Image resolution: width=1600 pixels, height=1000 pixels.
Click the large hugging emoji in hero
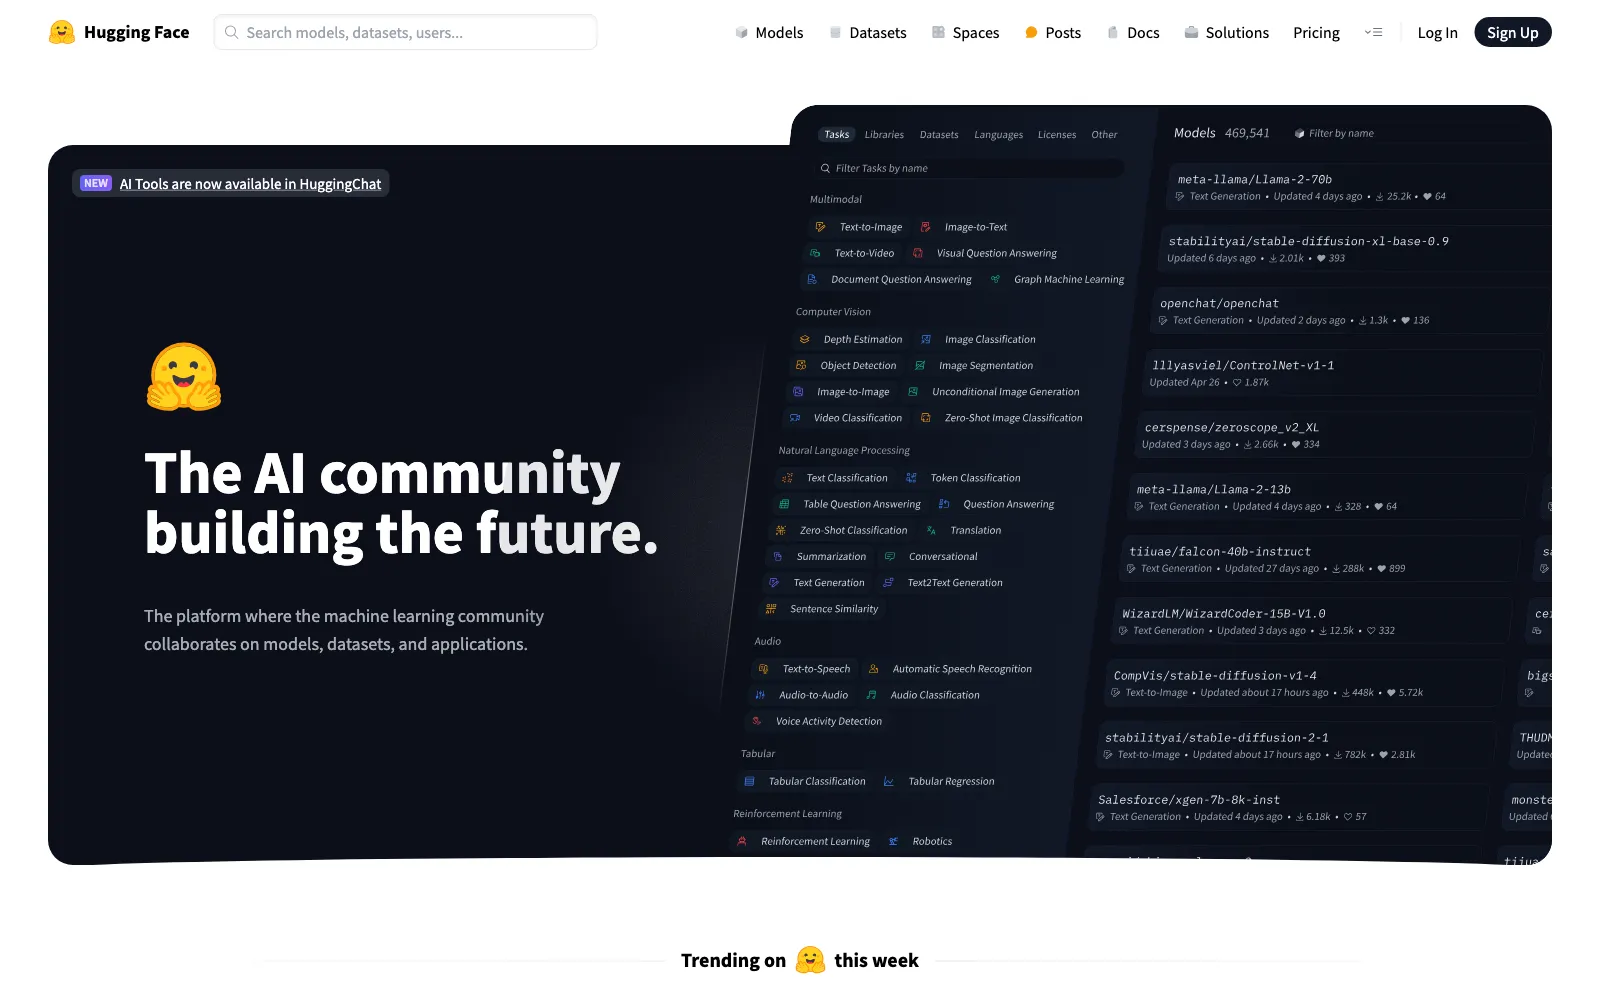184,377
